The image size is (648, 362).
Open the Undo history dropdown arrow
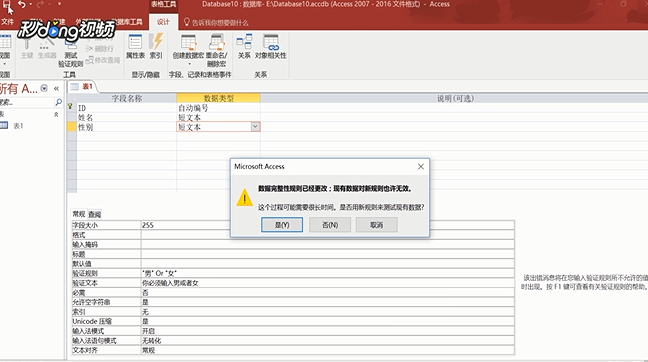pos(31,4)
